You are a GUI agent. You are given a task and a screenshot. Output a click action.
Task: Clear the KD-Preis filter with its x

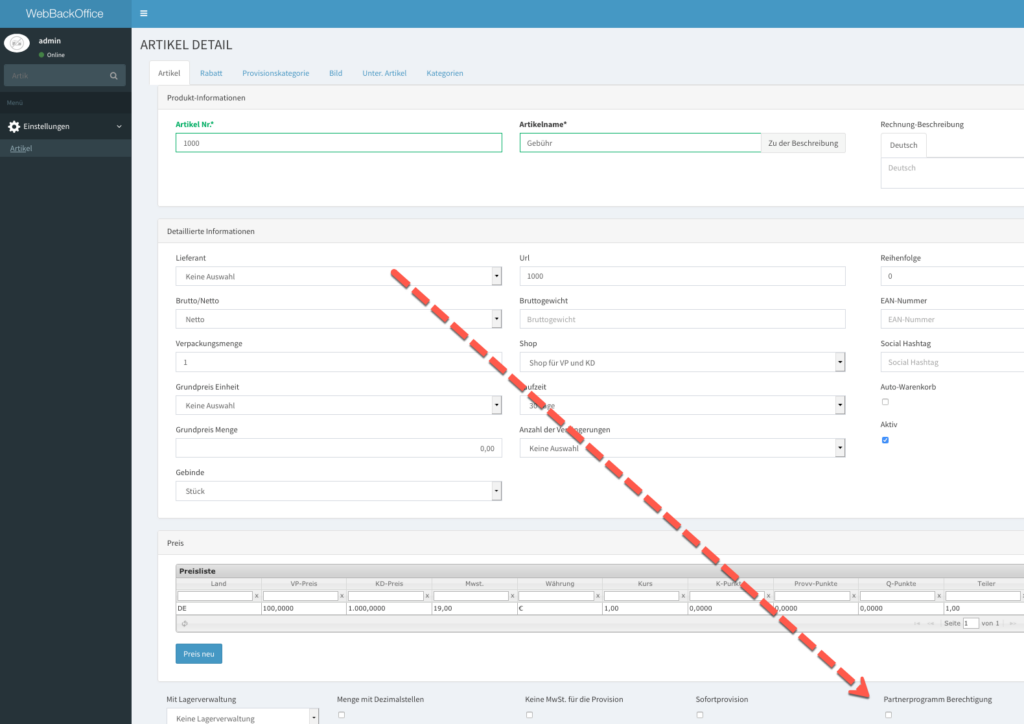pos(427,596)
